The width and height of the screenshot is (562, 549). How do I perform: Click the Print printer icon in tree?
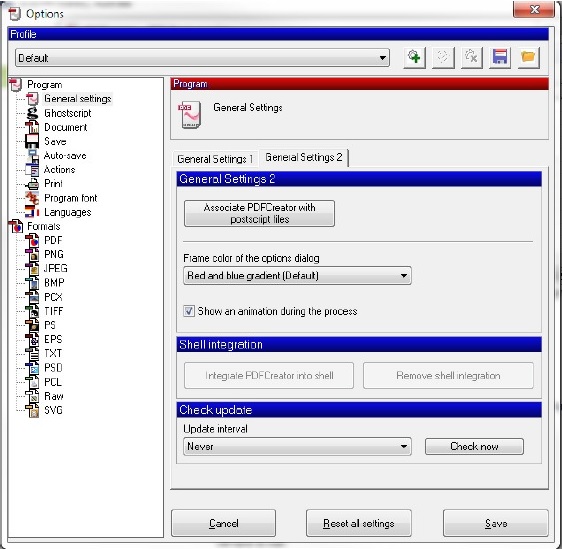pos(33,184)
